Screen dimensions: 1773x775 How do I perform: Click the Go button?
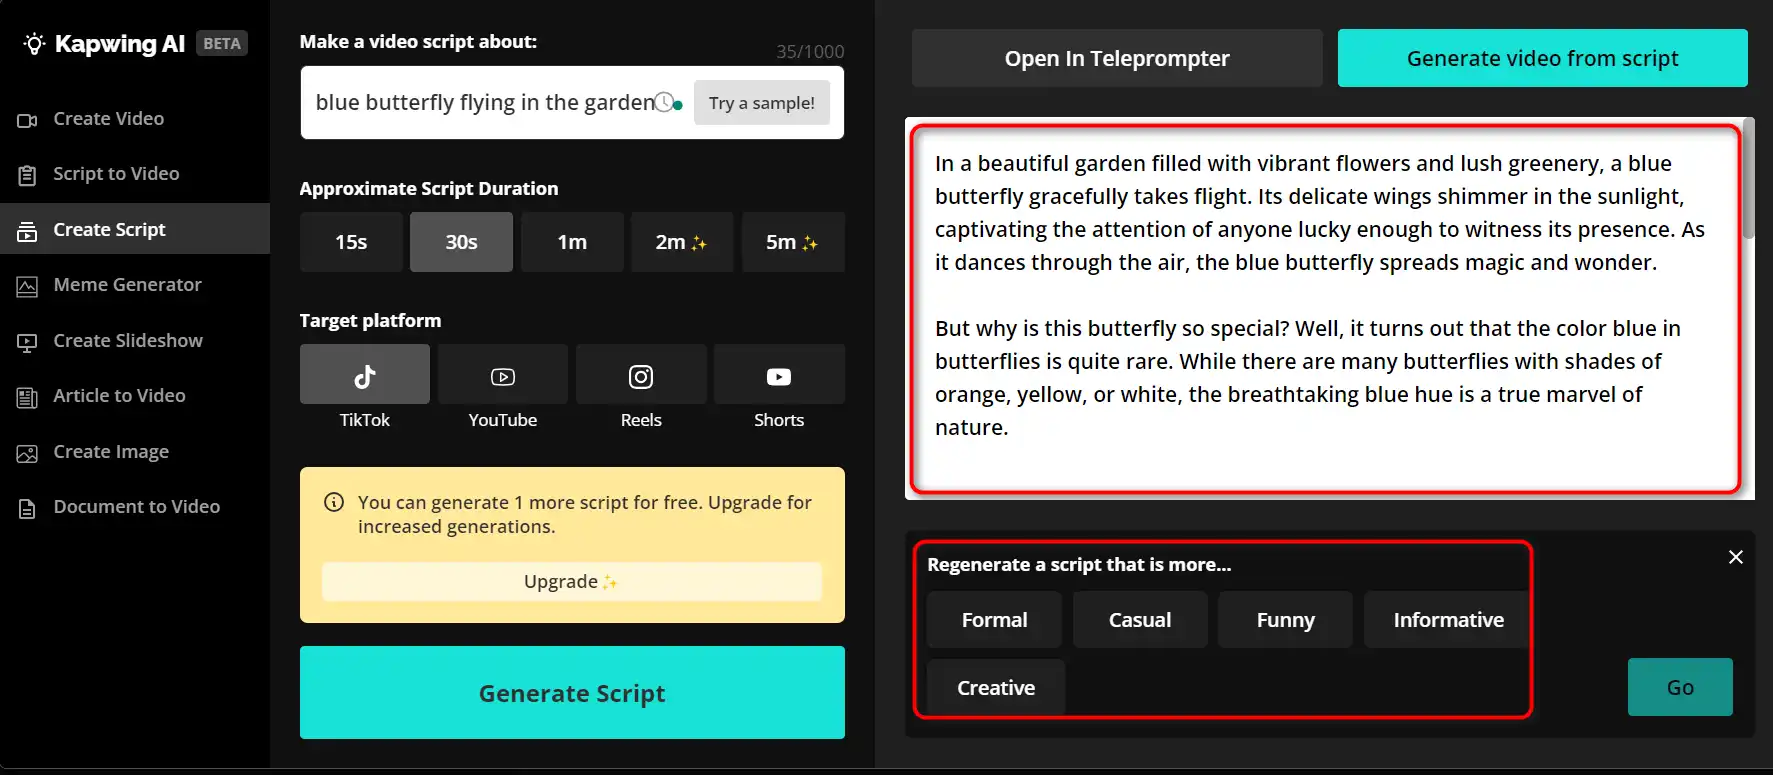(1680, 687)
